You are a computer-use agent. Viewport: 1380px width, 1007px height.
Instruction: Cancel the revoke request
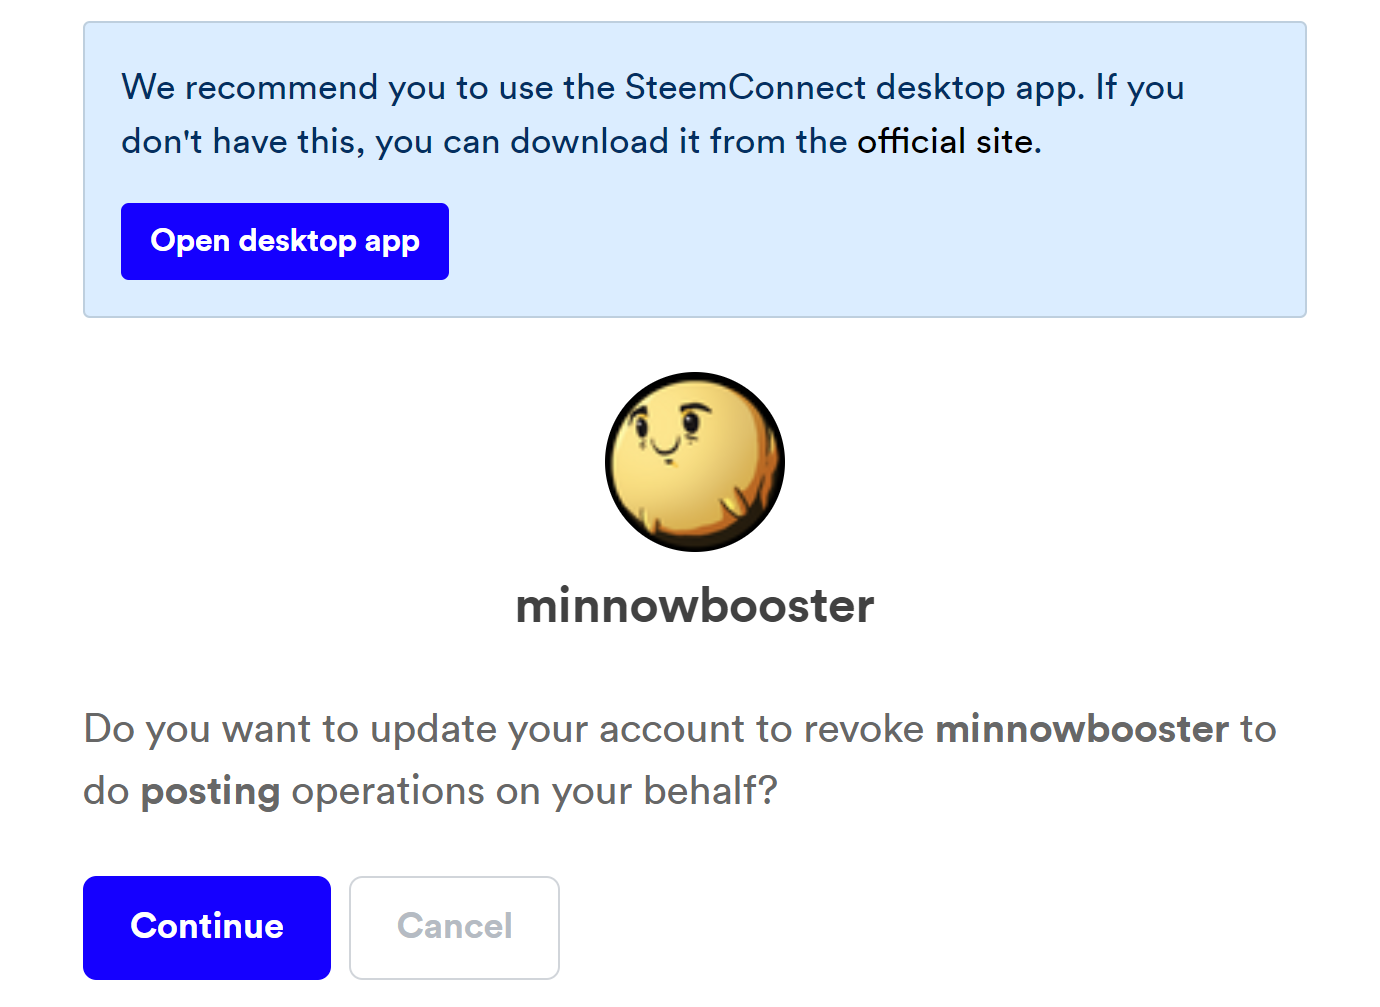[454, 927]
